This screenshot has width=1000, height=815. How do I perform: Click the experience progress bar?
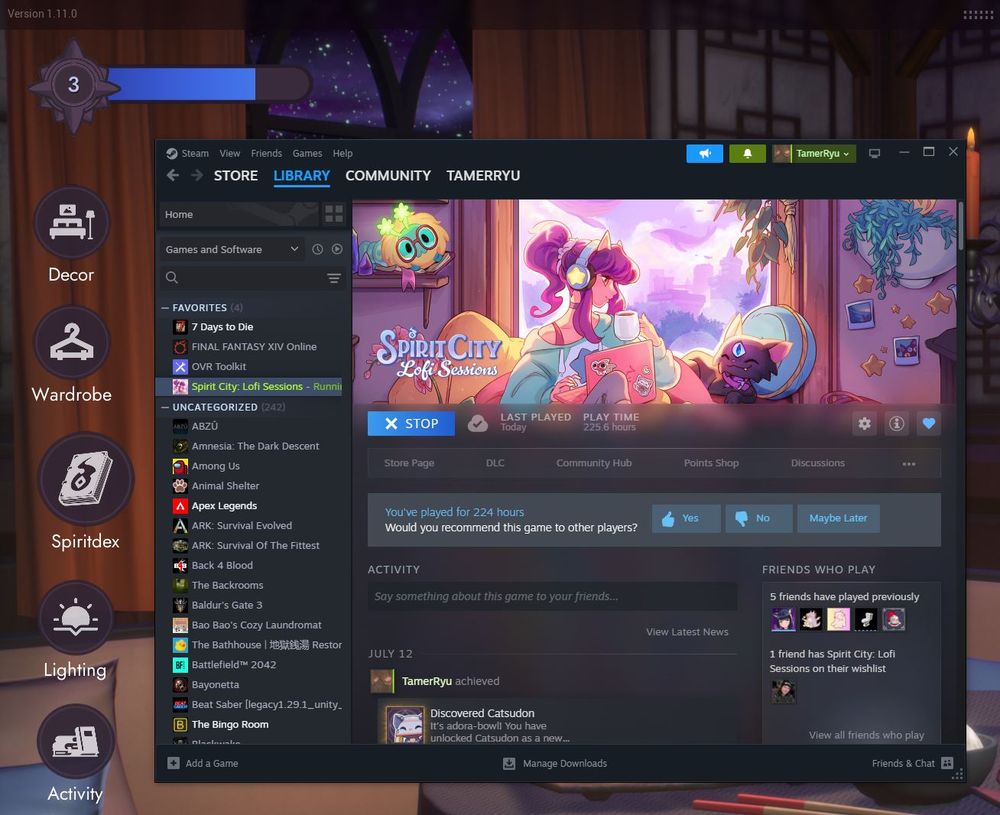(209, 84)
